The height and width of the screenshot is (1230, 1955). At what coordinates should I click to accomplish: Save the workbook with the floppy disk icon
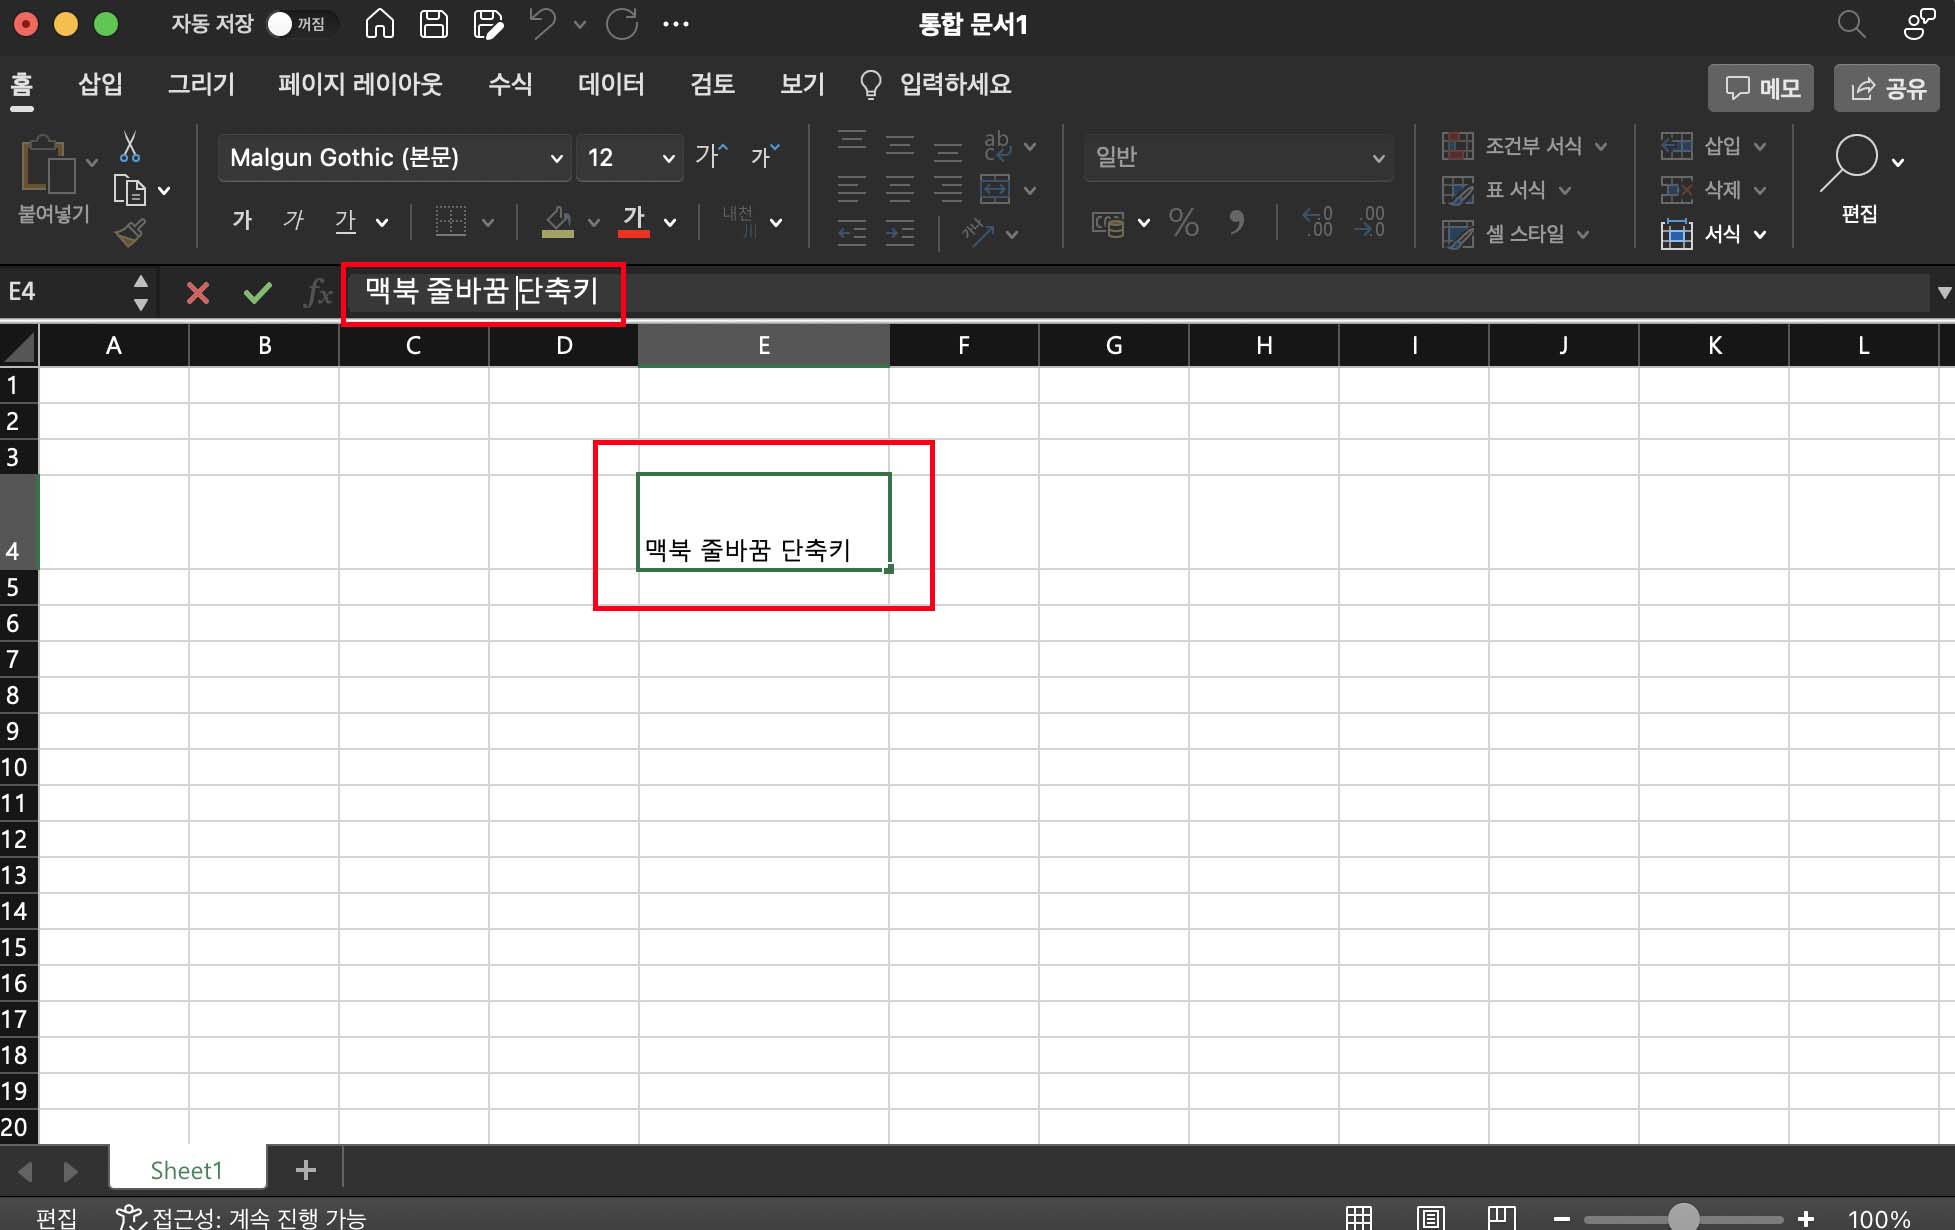tap(433, 24)
